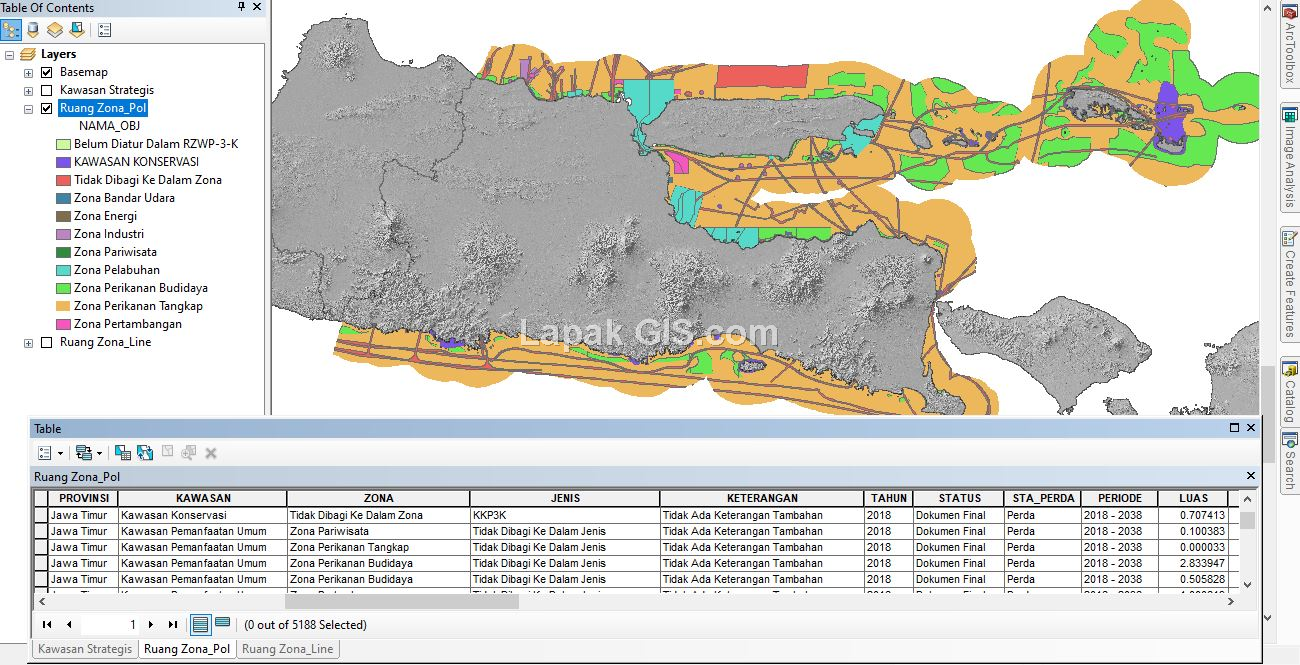Open the Kawasan Strategis table tab
Screen dimensions: 1300x665
coord(84,648)
